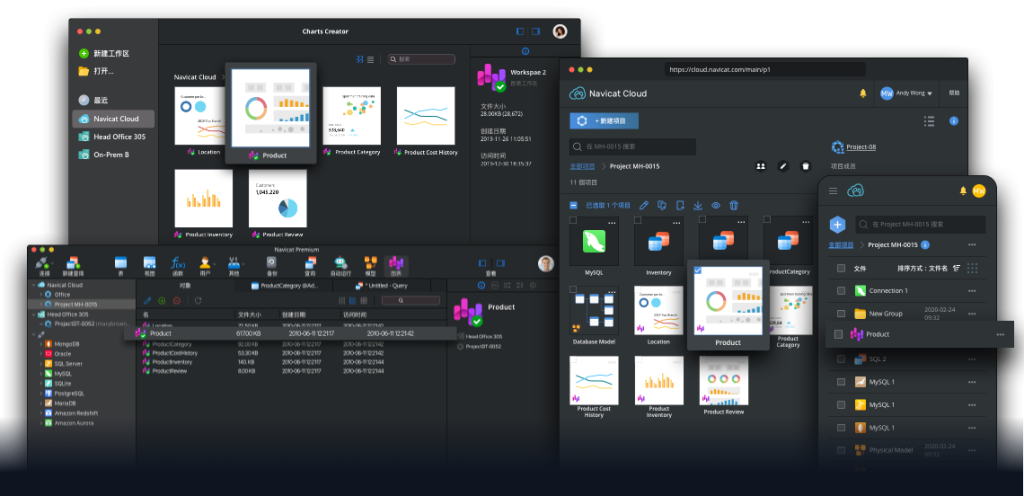
Task: Toggle the eye icon in cloud selection toolbar
Action: (x=716, y=205)
